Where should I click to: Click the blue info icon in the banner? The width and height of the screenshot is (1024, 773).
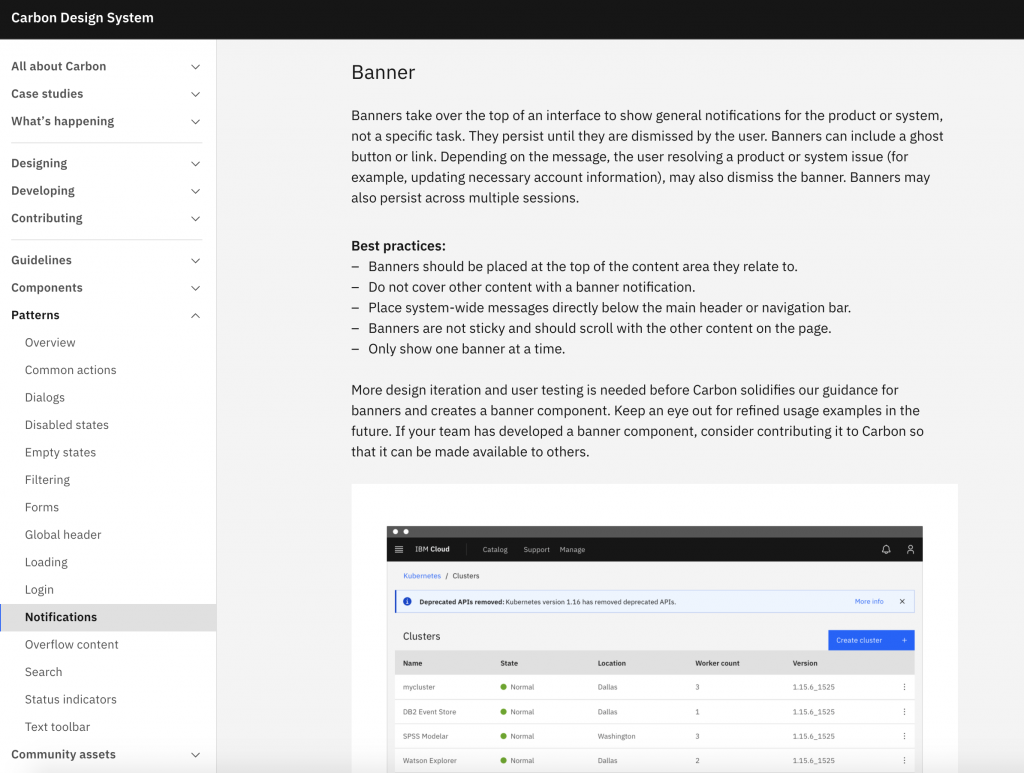click(x=407, y=601)
